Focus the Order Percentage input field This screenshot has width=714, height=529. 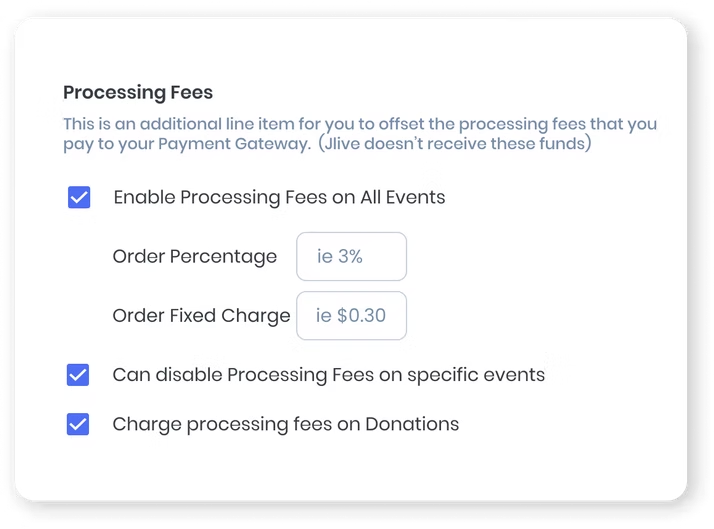pos(352,257)
